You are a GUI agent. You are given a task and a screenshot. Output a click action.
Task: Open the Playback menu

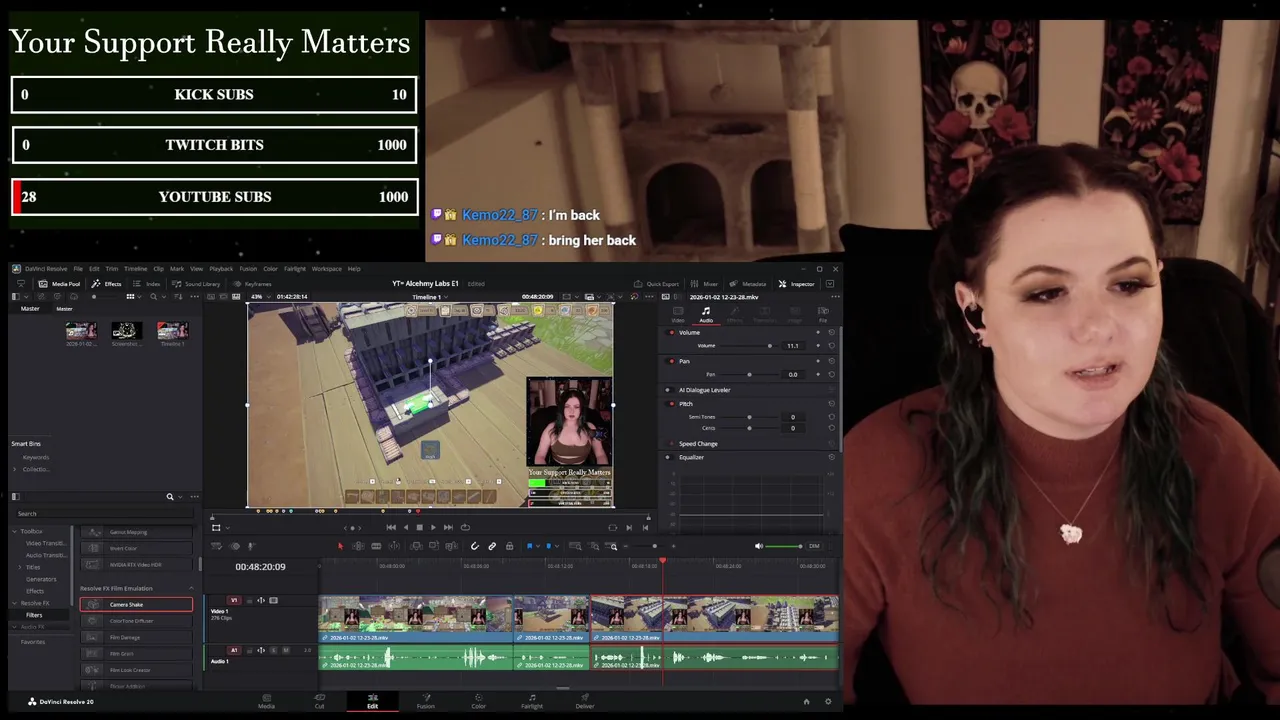click(x=221, y=269)
